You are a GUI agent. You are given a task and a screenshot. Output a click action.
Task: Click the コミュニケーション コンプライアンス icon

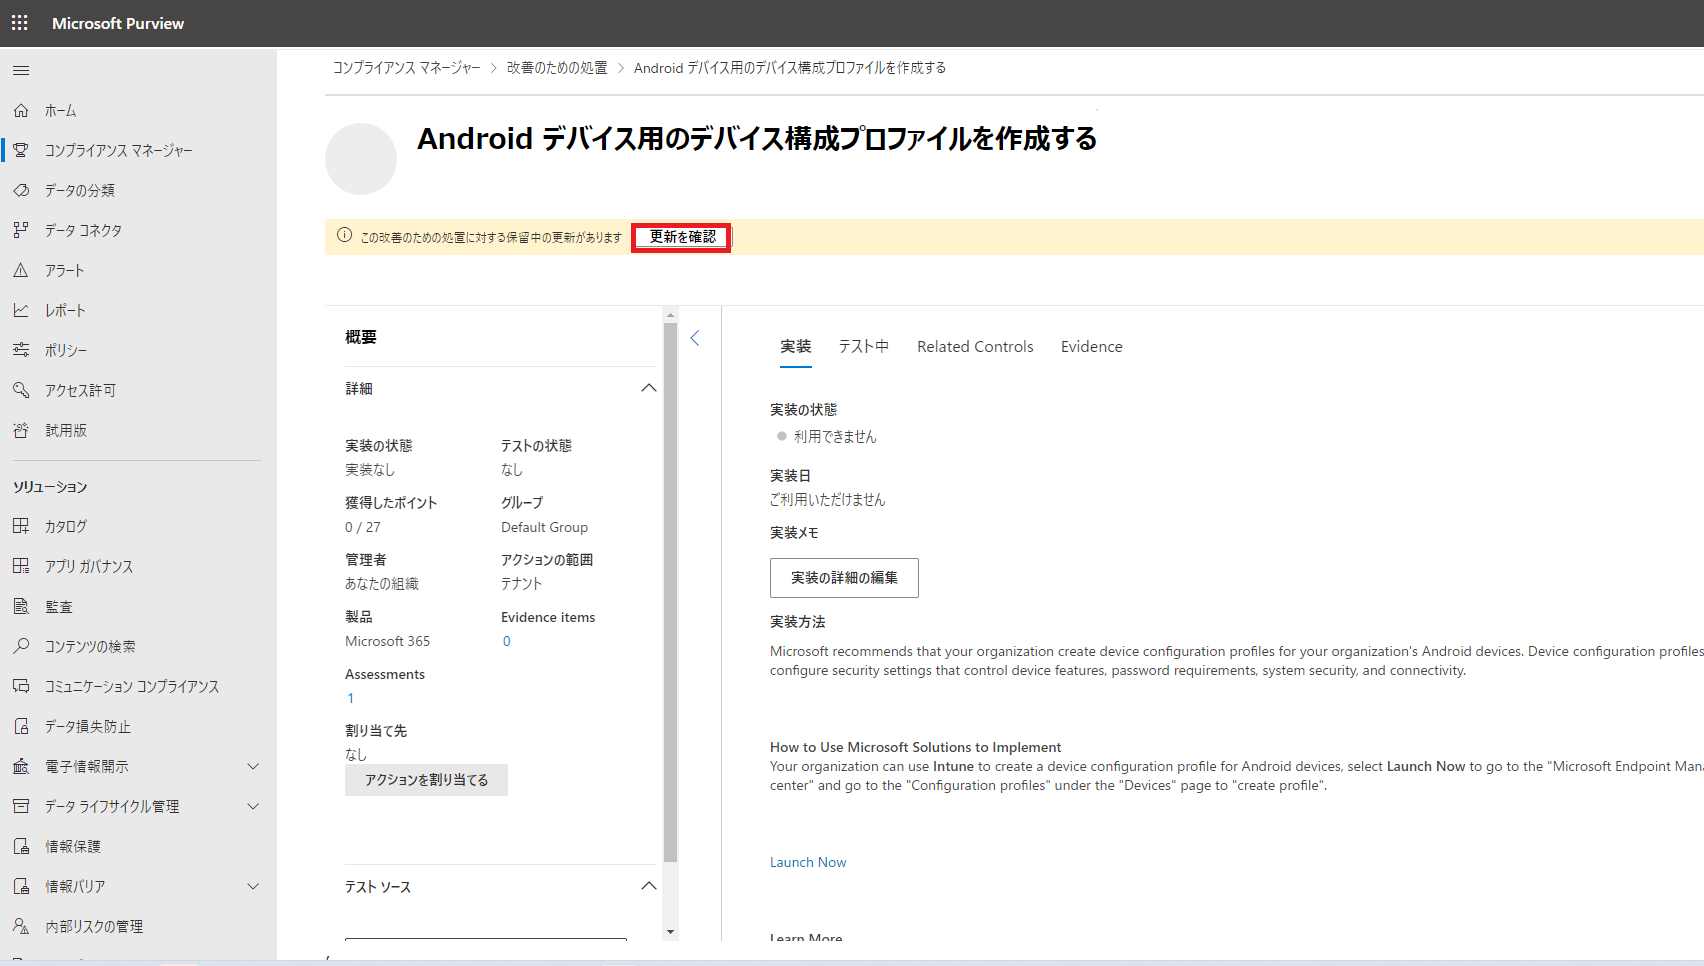point(21,686)
